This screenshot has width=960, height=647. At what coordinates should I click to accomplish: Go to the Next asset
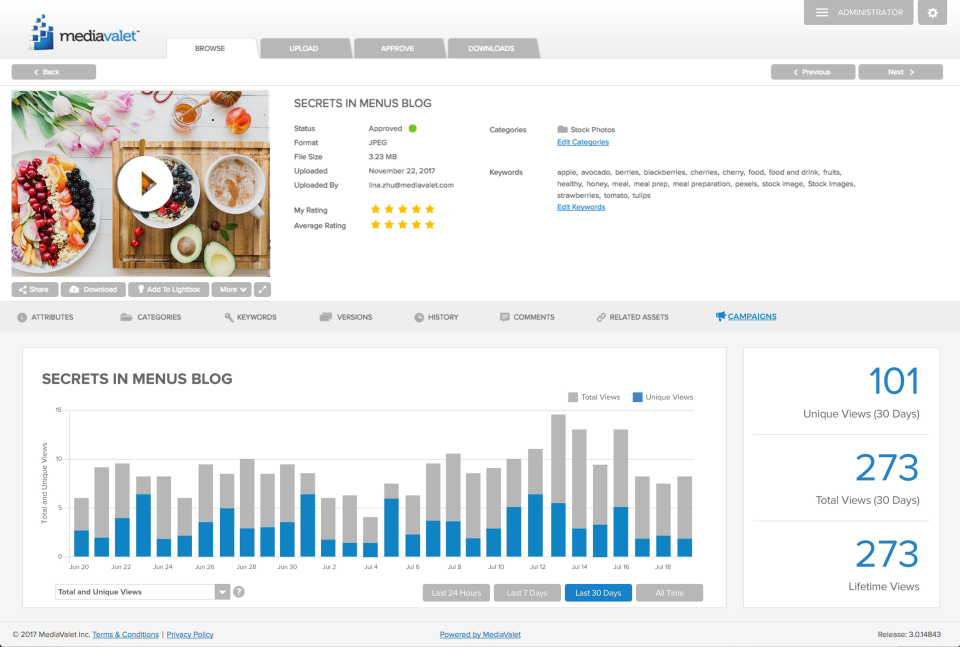[x=900, y=72]
